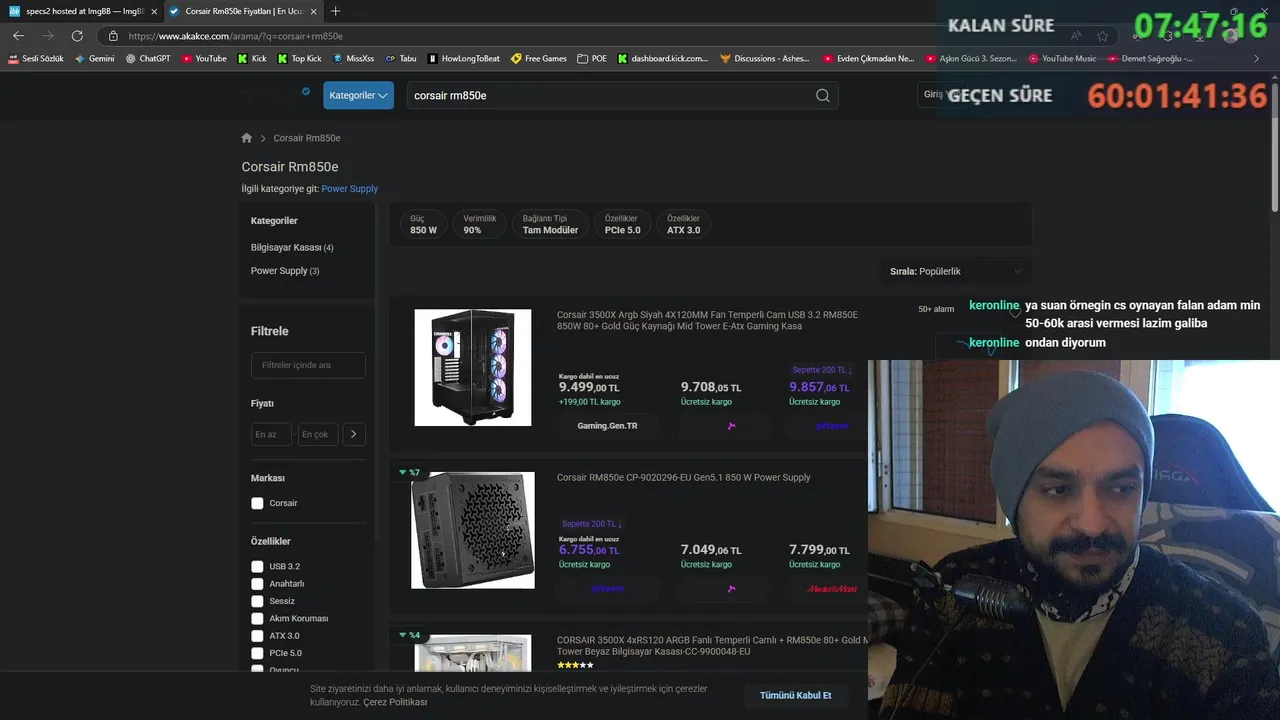1280x720 pixels.
Task: Check the USB 3.2 feature checkbox
Action: tap(257, 566)
